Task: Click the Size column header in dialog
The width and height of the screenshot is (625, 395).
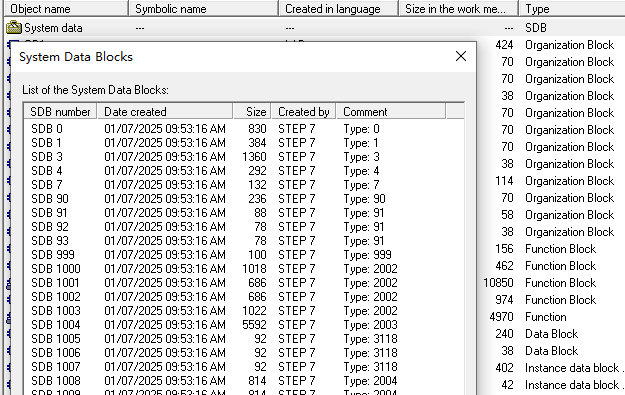Action: [x=252, y=112]
